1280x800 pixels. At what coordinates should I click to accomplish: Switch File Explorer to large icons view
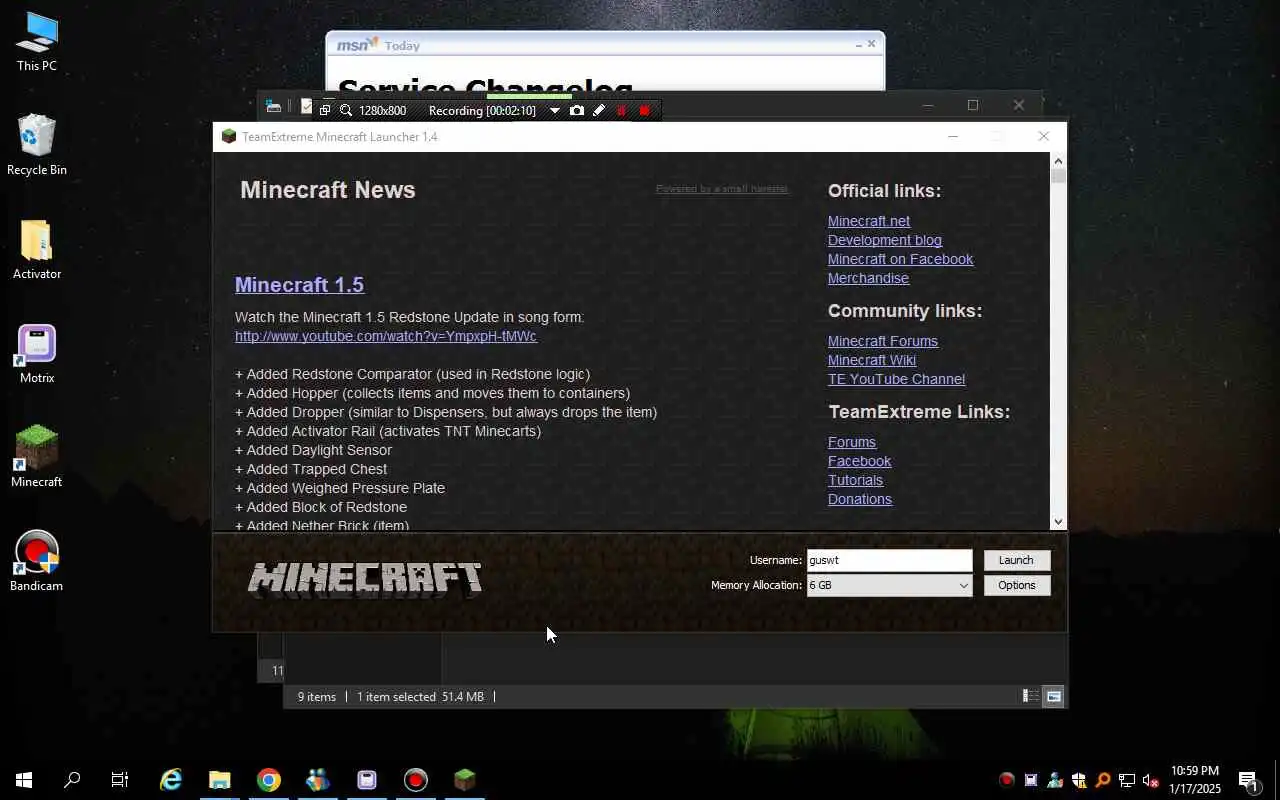pos(1053,696)
